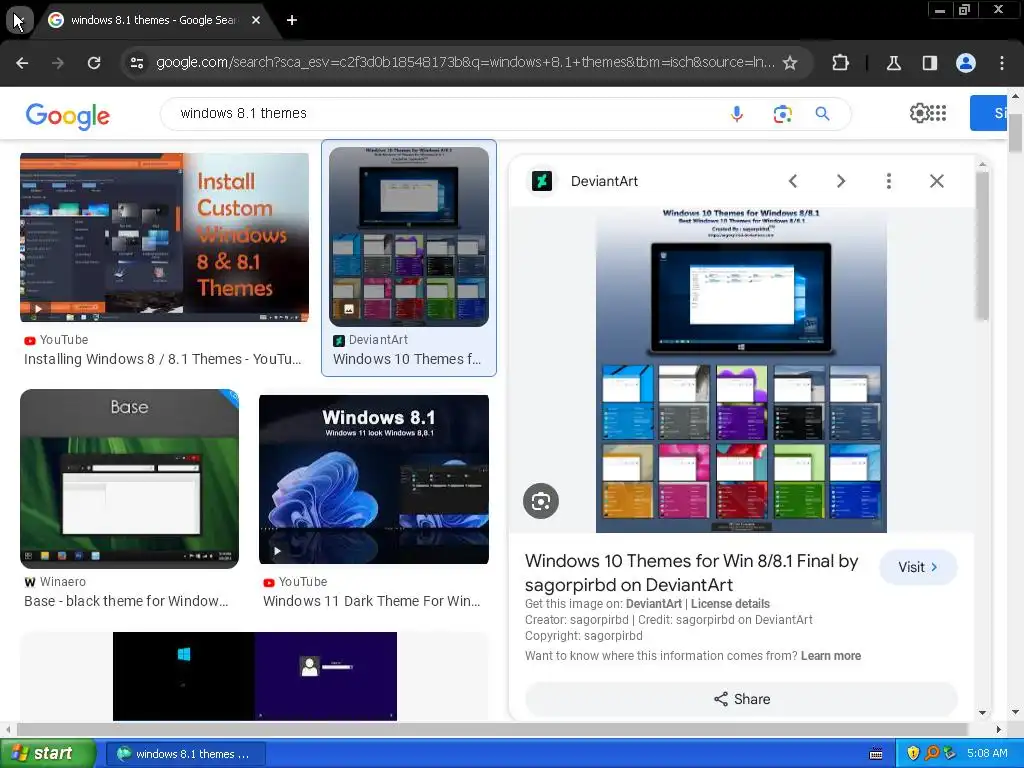Open Base - black theme for Windows link
Viewport: 1024px width, 768px height.
click(x=126, y=601)
